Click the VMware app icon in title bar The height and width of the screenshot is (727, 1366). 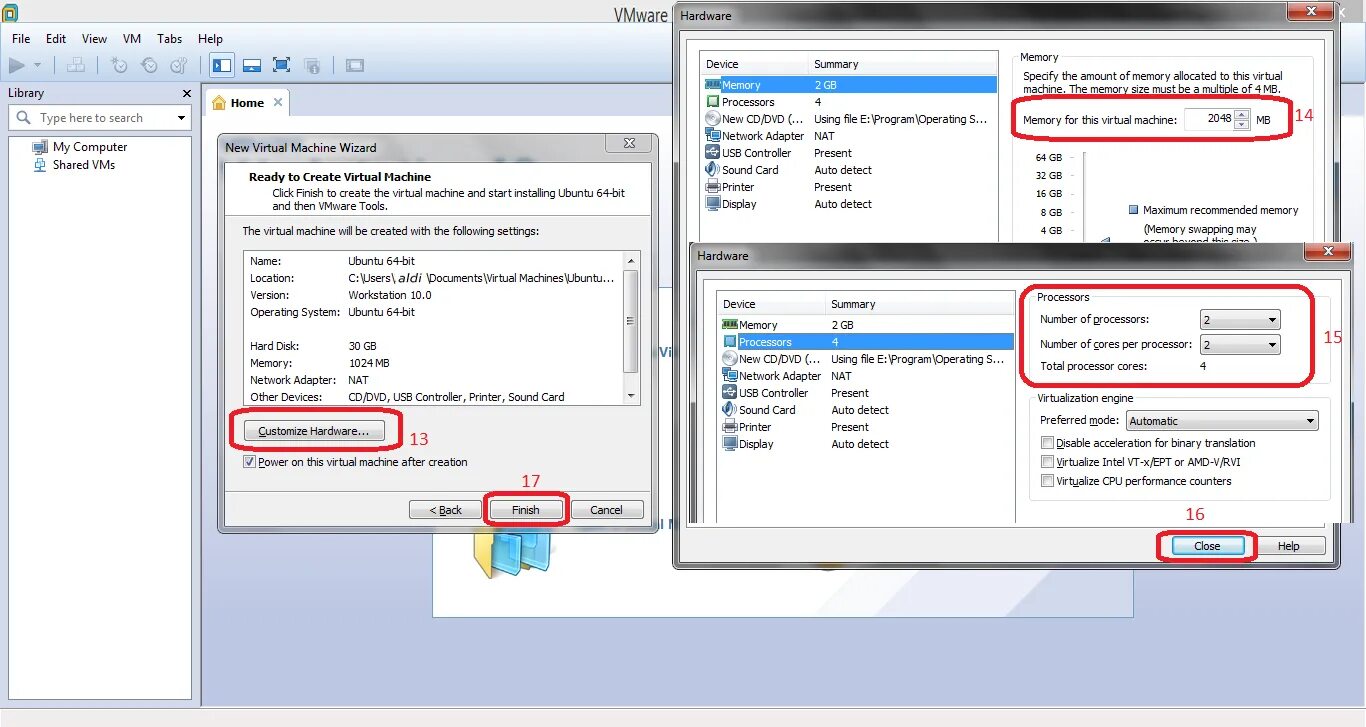pos(10,12)
